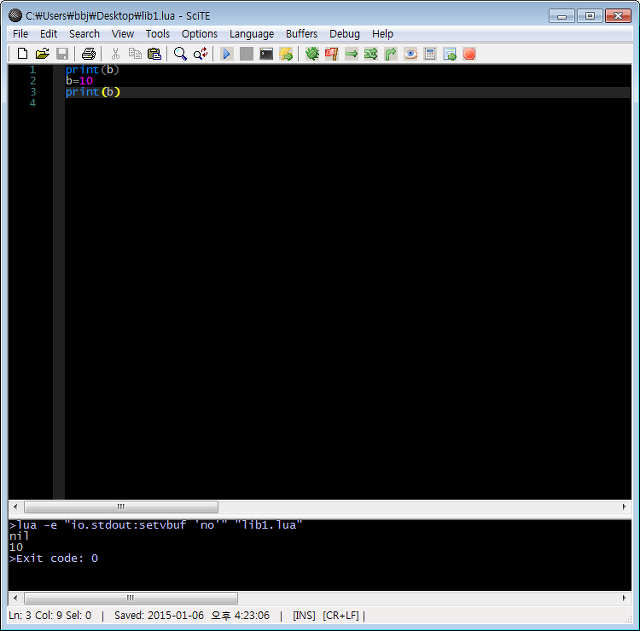Click the window with green arrow icon
This screenshot has width=640, height=631.
click(x=450, y=54)
